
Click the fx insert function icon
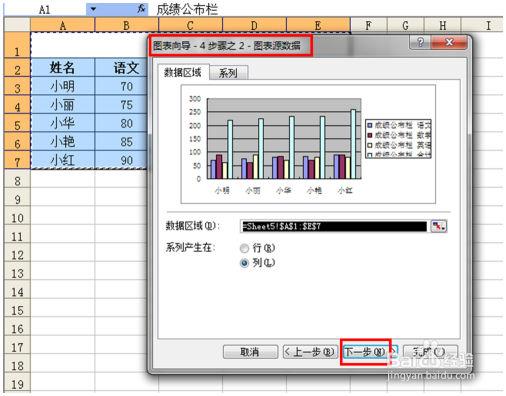point(141,9)
